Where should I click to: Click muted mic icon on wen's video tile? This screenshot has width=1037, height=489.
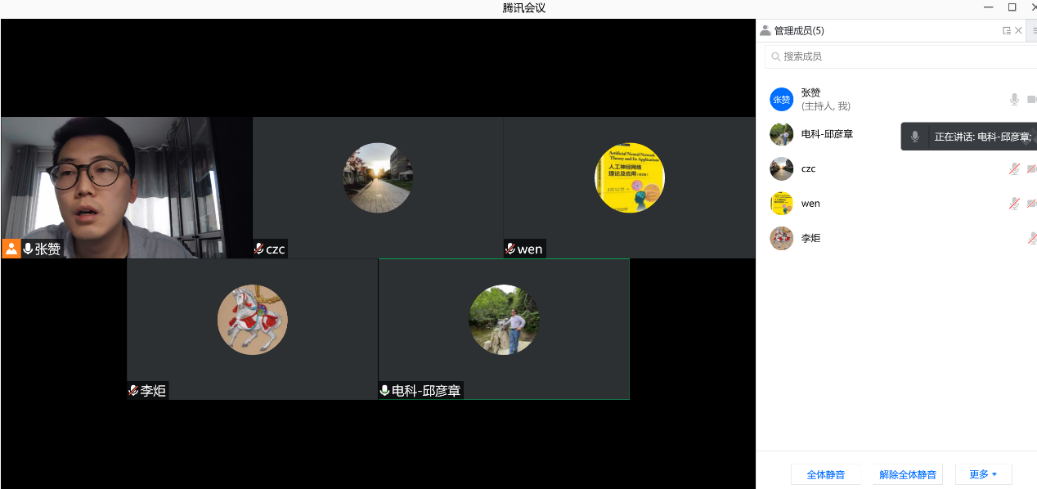click(x=510, y=249)
